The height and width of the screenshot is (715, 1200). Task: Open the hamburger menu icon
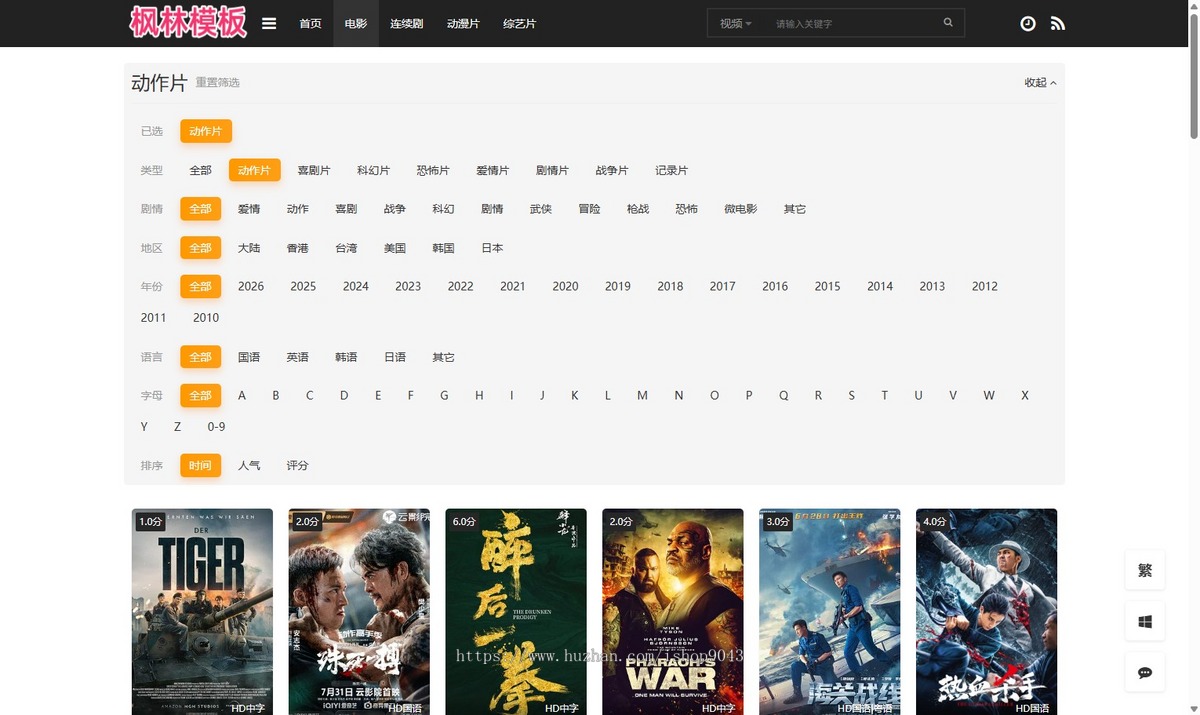click(269, 23)
